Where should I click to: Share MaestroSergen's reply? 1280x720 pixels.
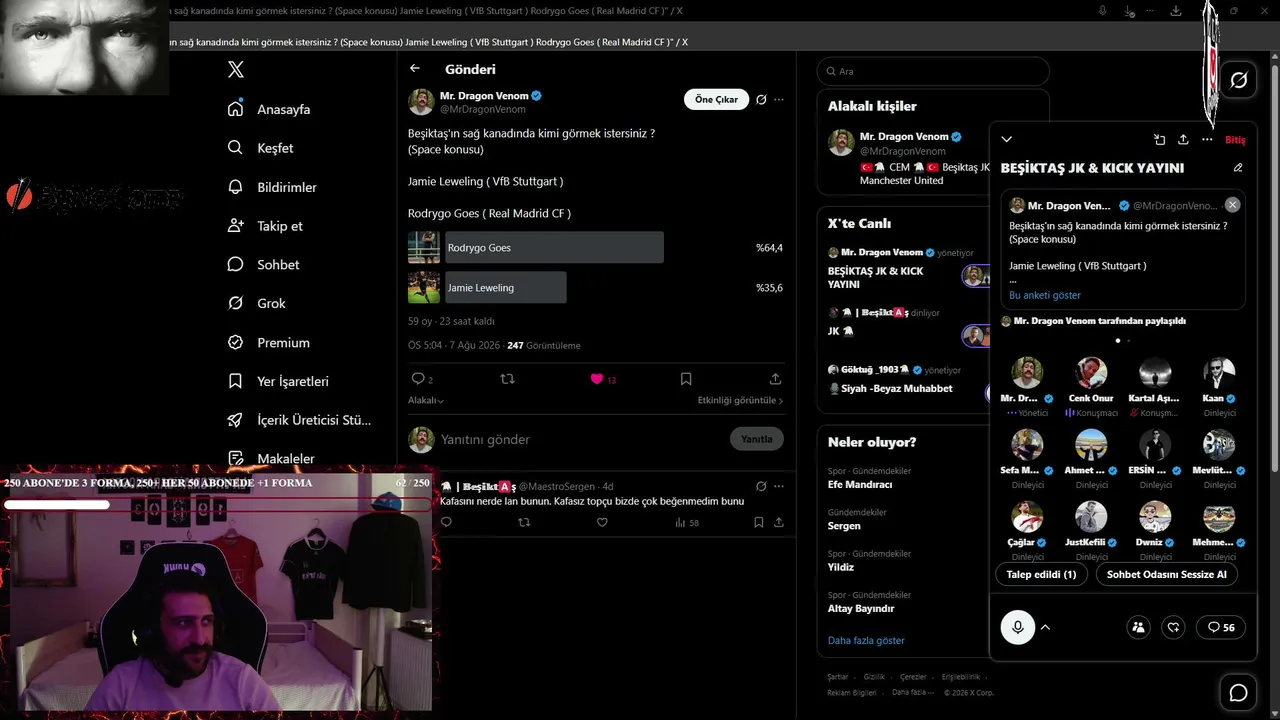coord(778,522)
